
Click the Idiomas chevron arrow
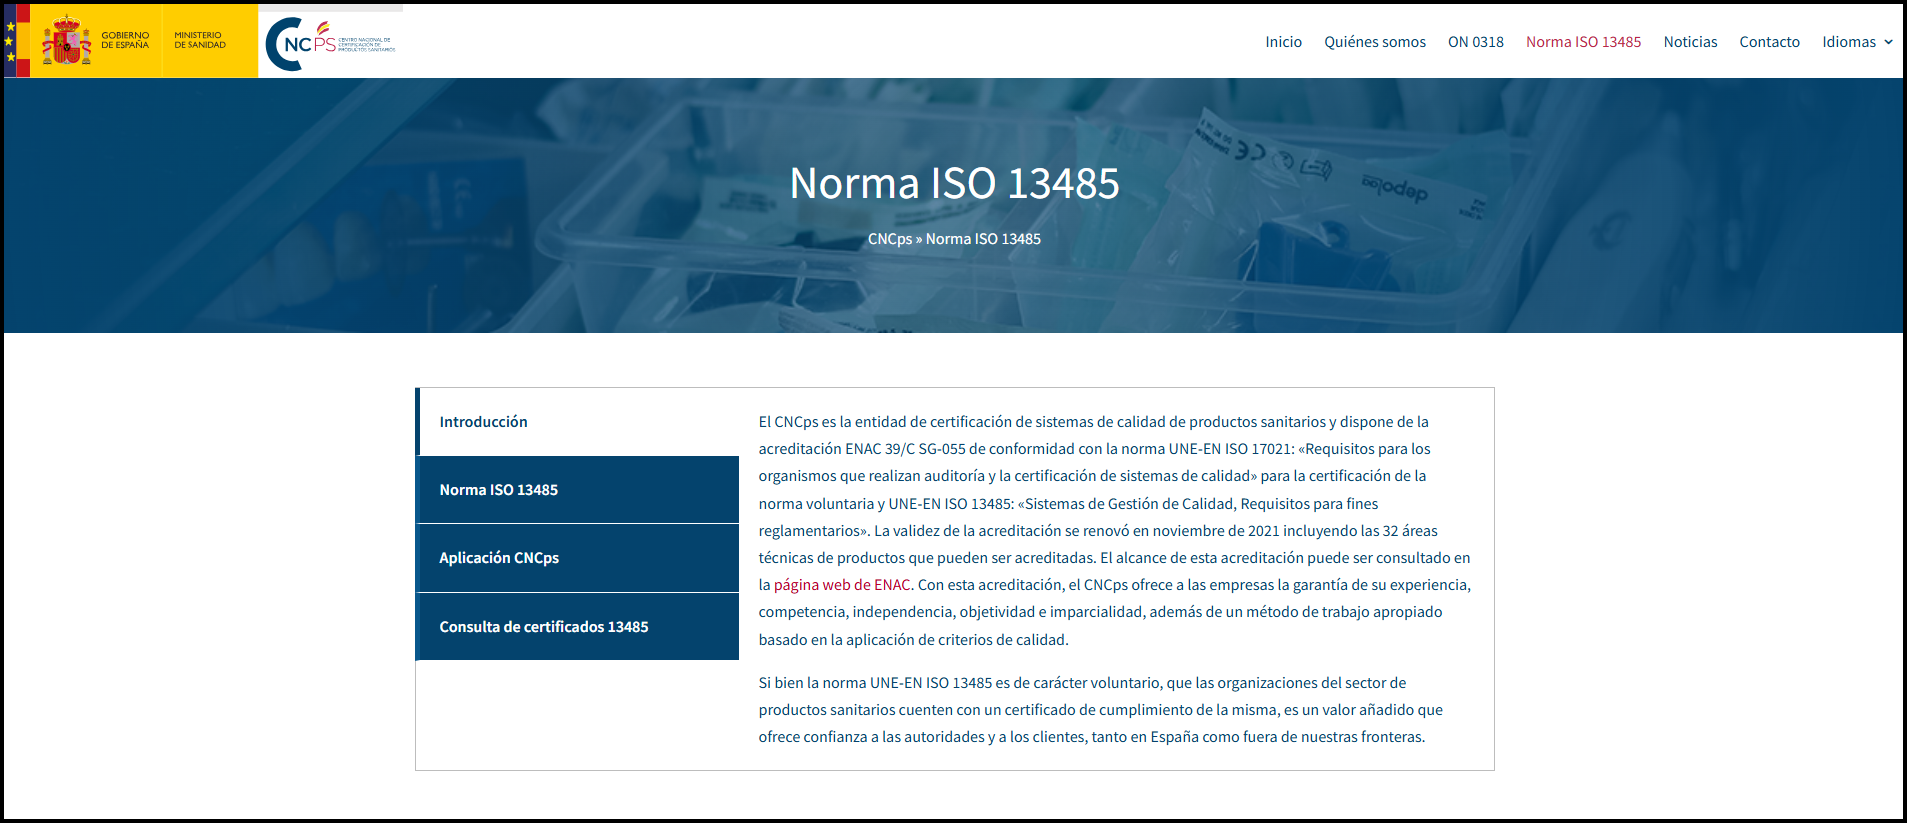click(1888, 42)
